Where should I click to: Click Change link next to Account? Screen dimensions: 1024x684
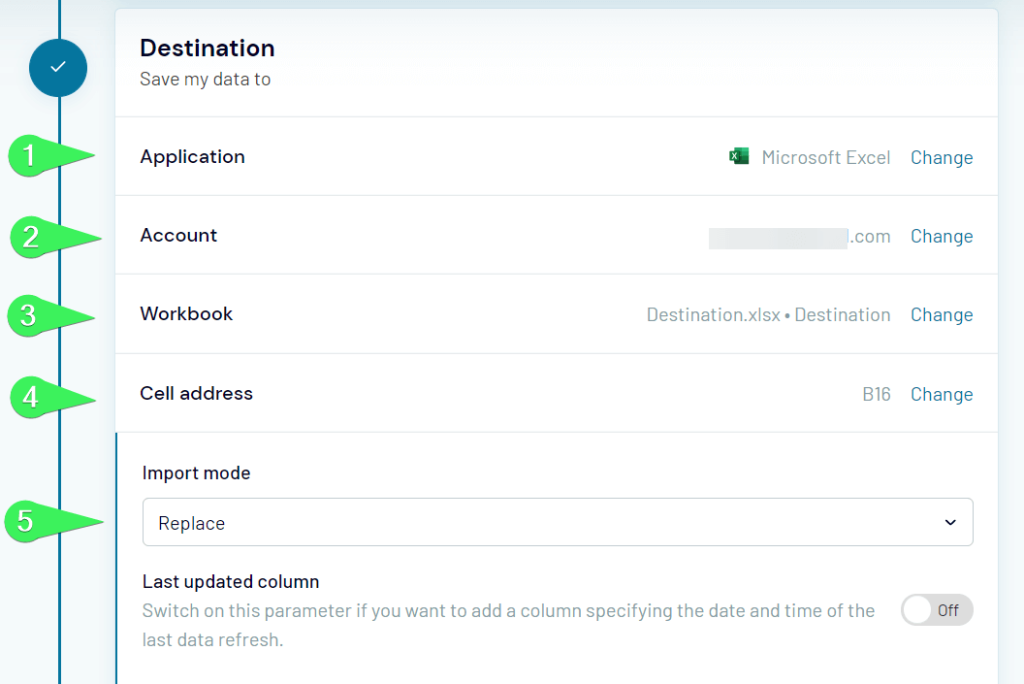pyautogui.click(x=941, y=237)
